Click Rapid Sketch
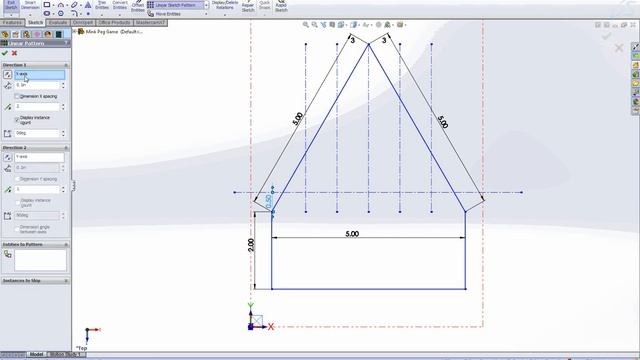 tap(281, 6)
